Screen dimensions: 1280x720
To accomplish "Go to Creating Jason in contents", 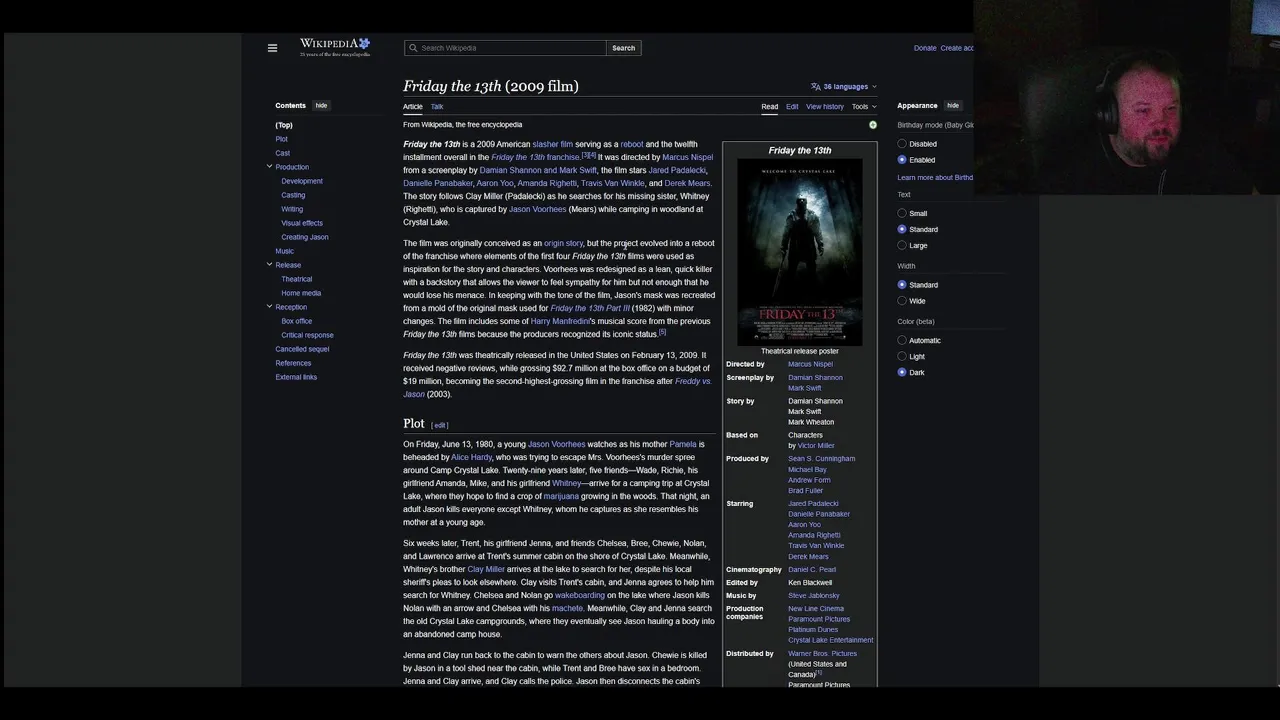I will (305, 237).
